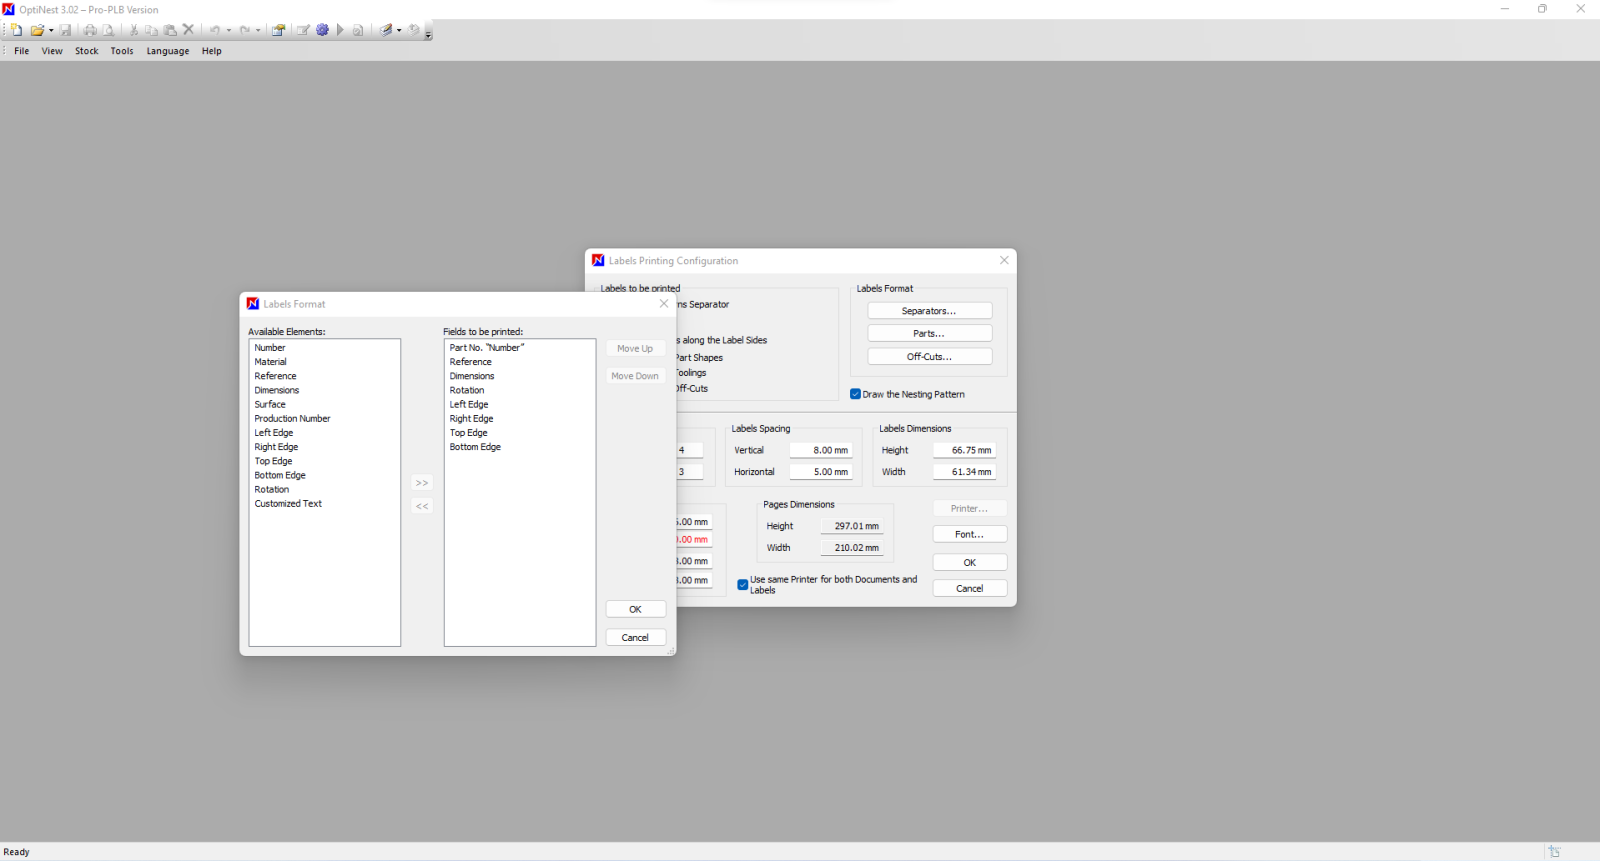Screen dimensions: 1600x861
Task: Toggle Use same Printer for both checkbox
Action: (x=743, y=585)
